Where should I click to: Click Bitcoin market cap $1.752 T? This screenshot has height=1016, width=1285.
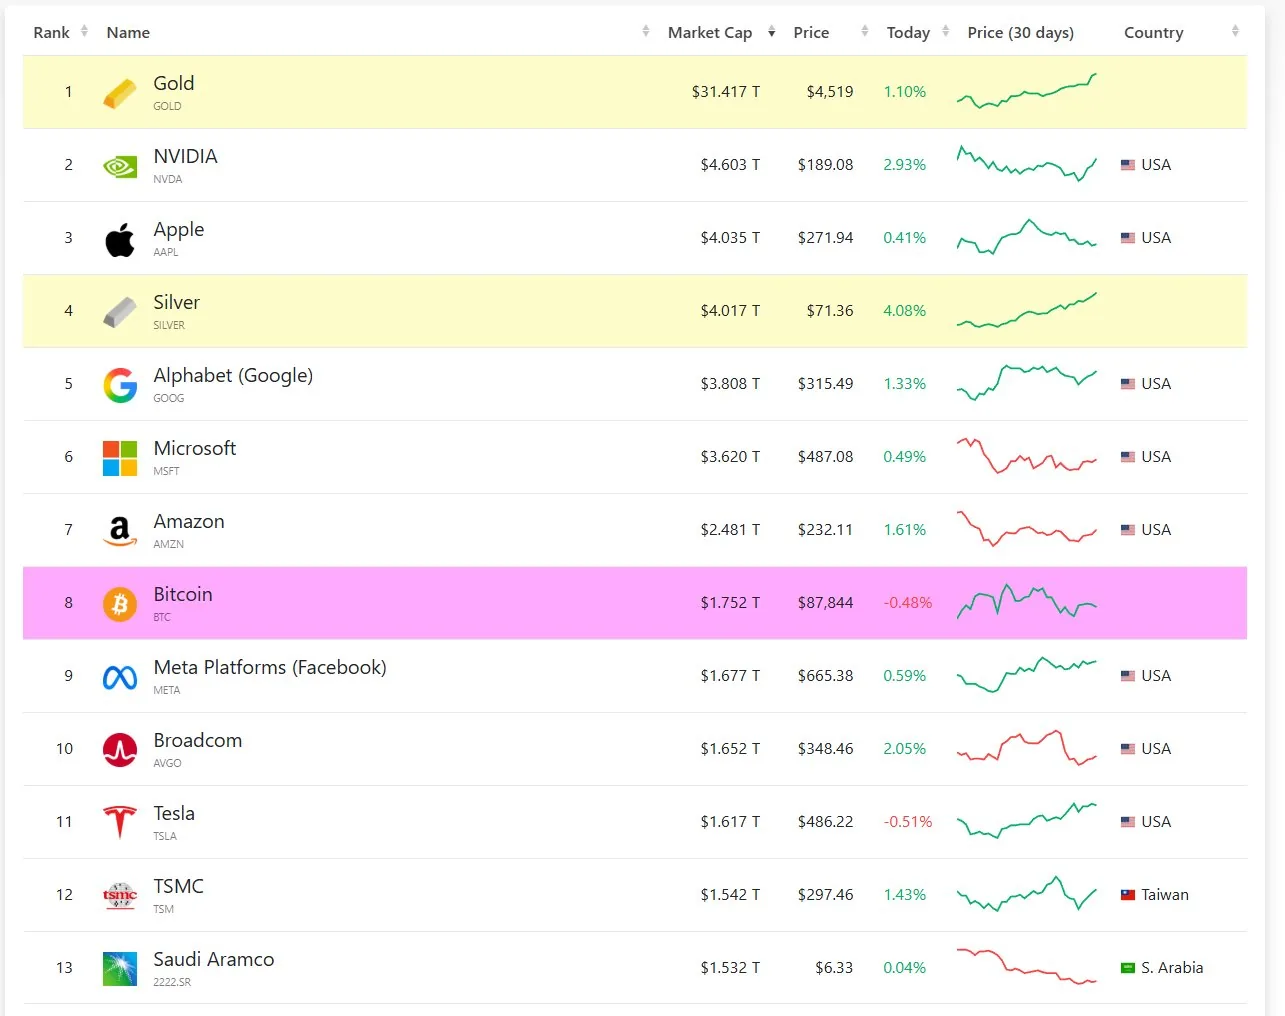(730, 603)
